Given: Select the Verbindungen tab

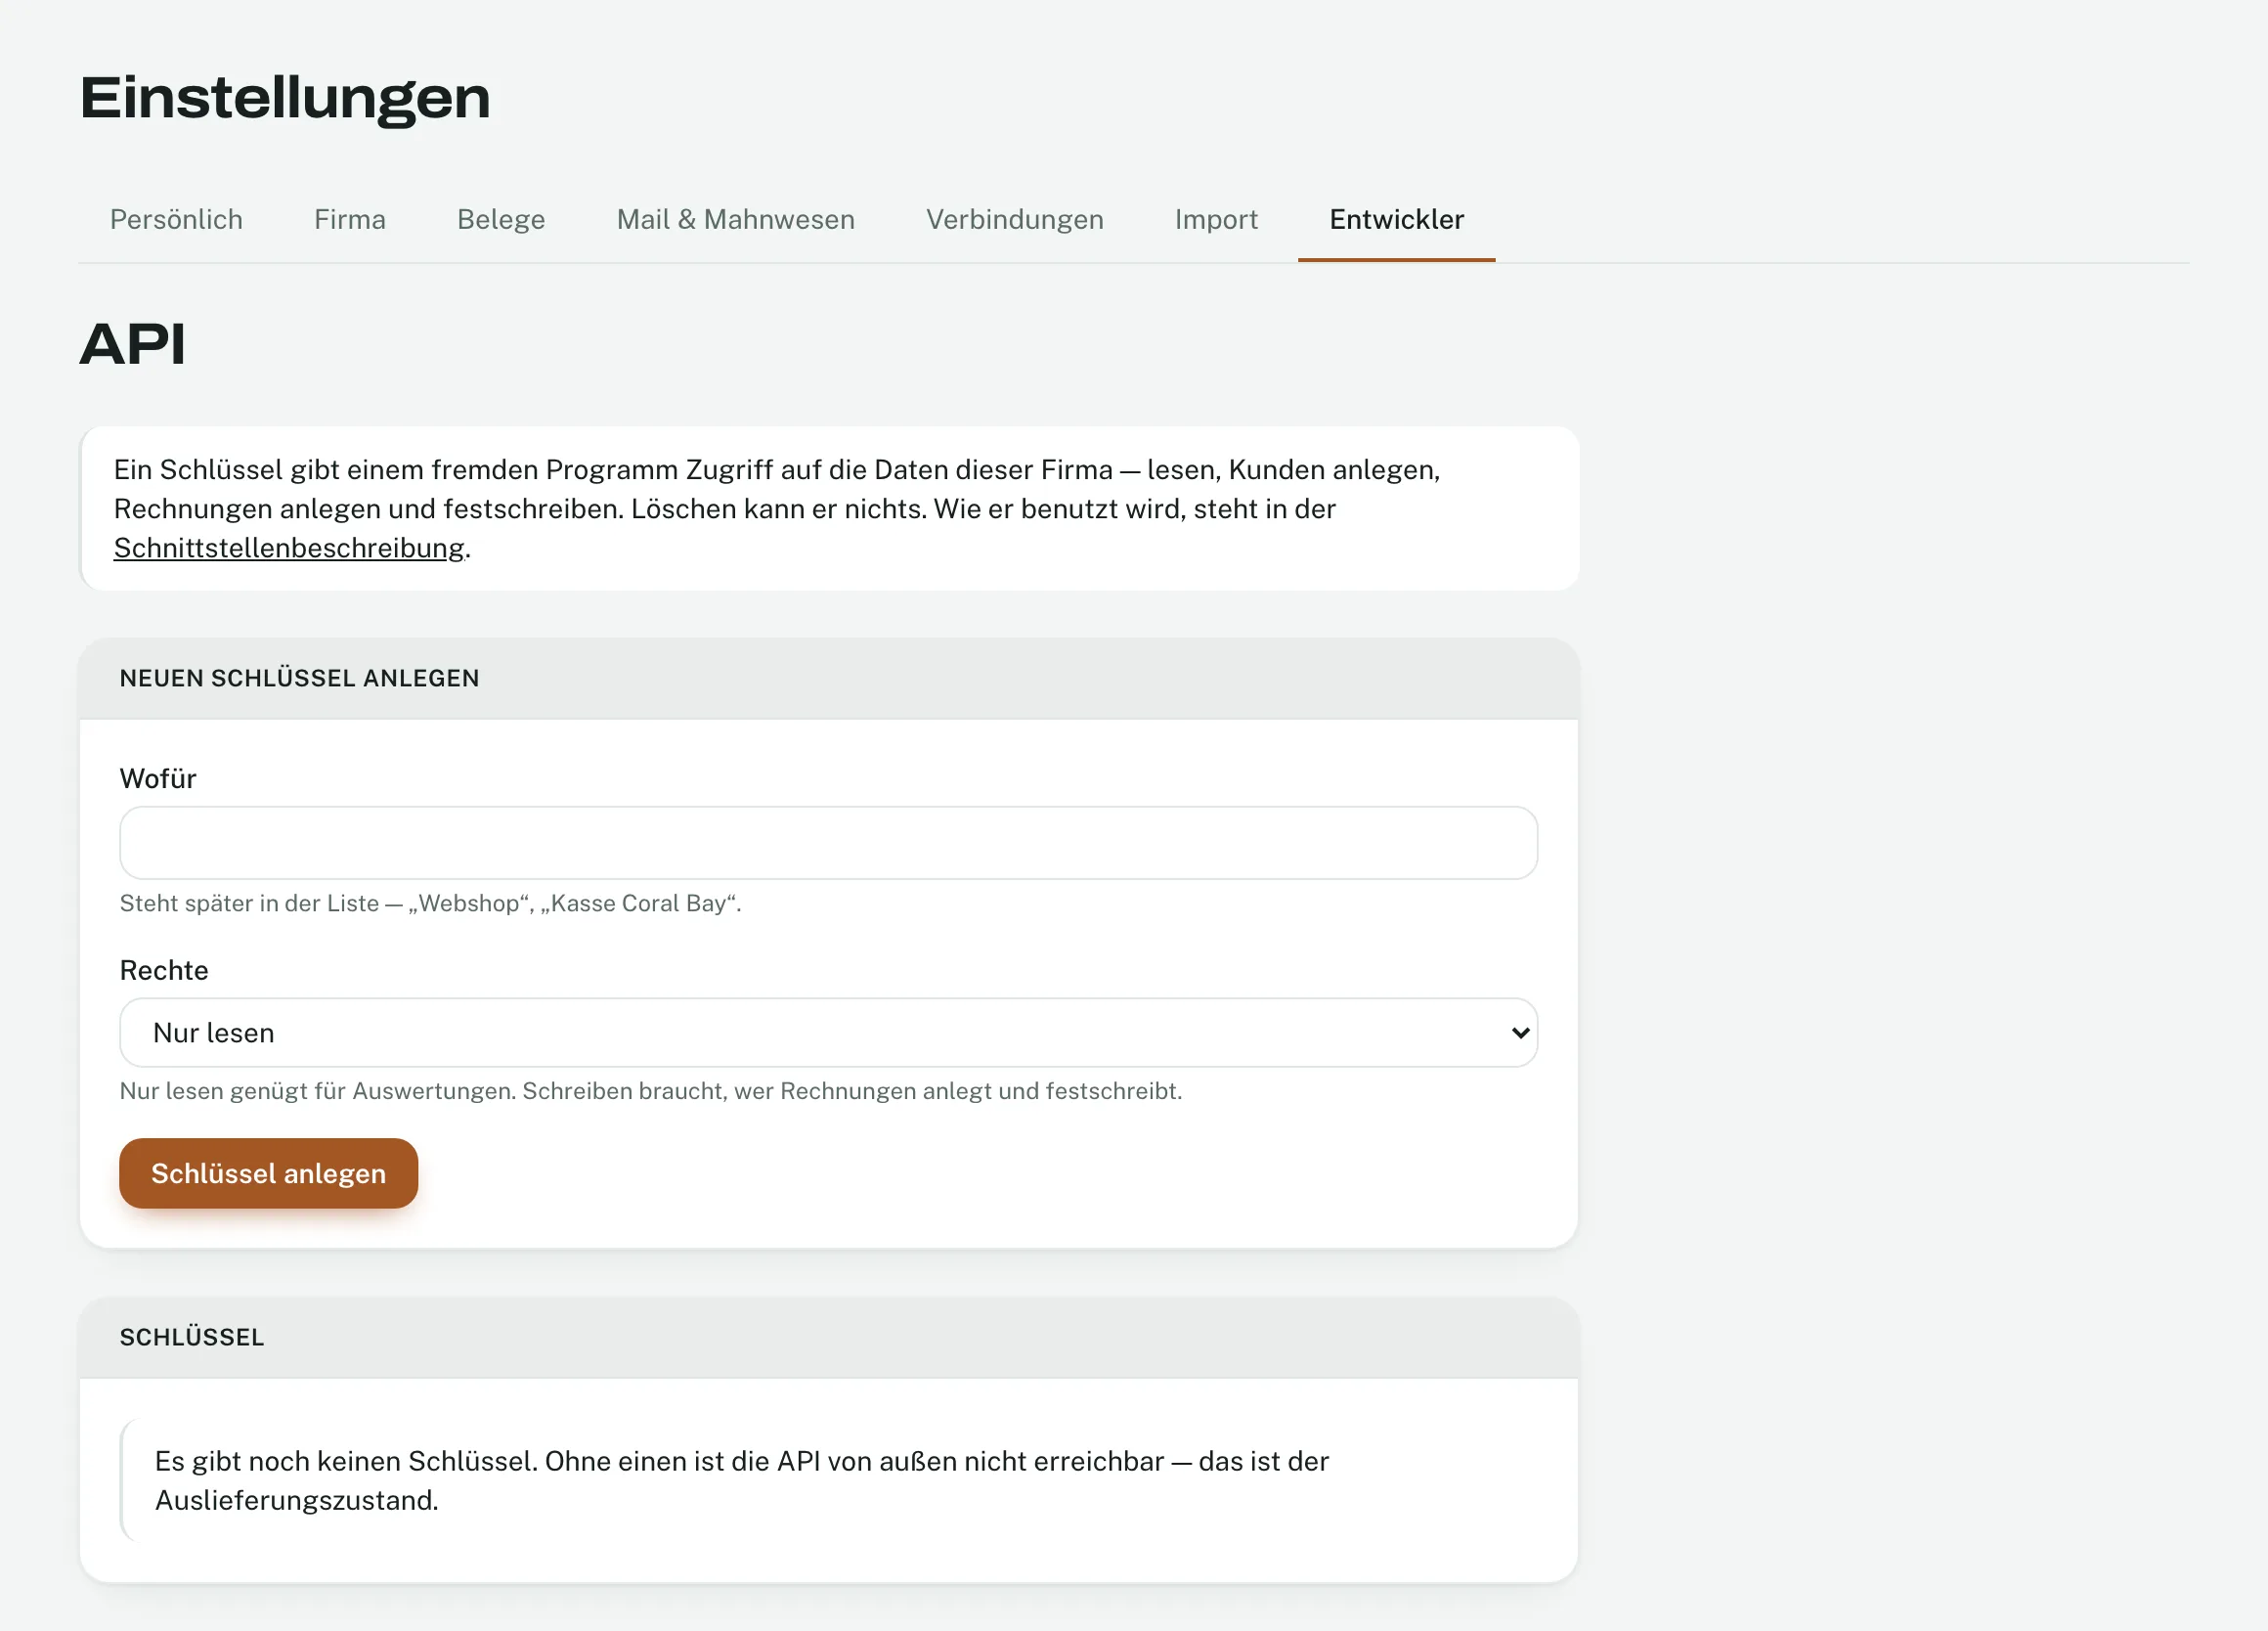Looking at the screenshot, I should coord(1014,220).
